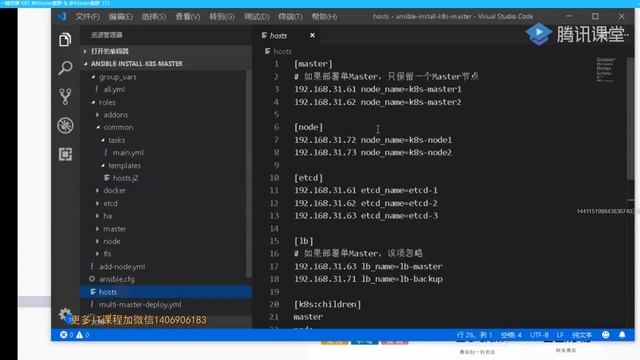
Task: Click the hosts.j2 file icon
Action: point(107,178)
